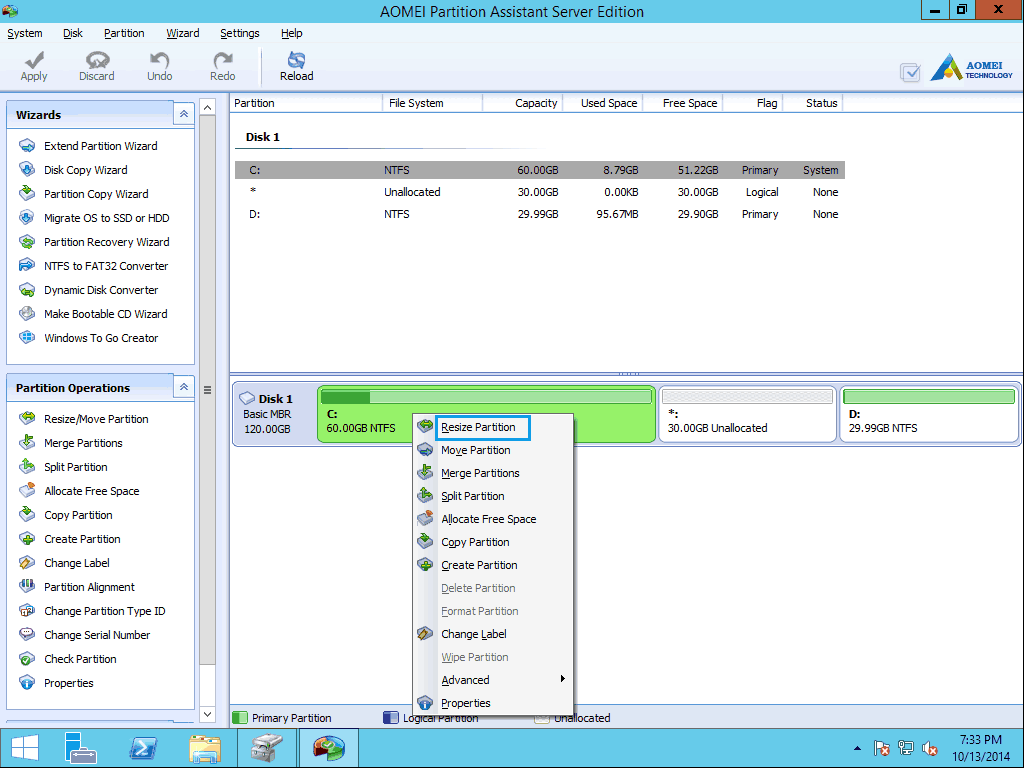
Task: Collapse the Wizards panel
Action: 184,114
